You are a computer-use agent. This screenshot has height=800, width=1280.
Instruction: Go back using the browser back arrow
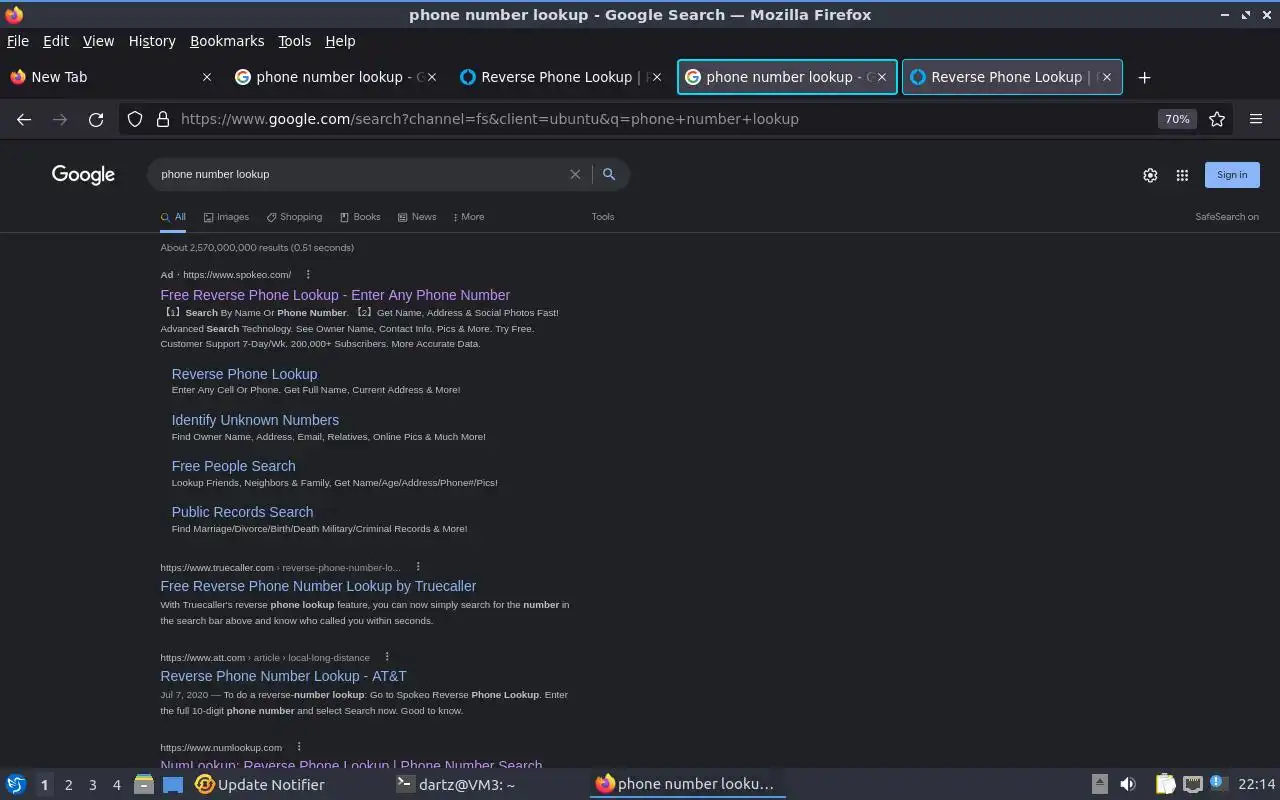tap(24, 119)
